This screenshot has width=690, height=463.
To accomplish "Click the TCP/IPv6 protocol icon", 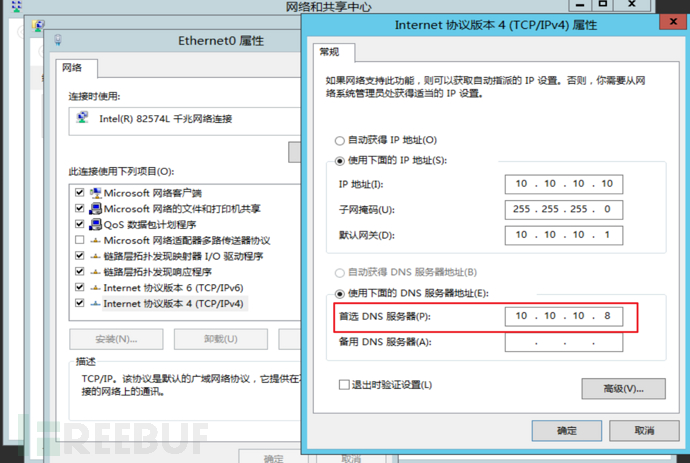I will [x=95, y=288].
